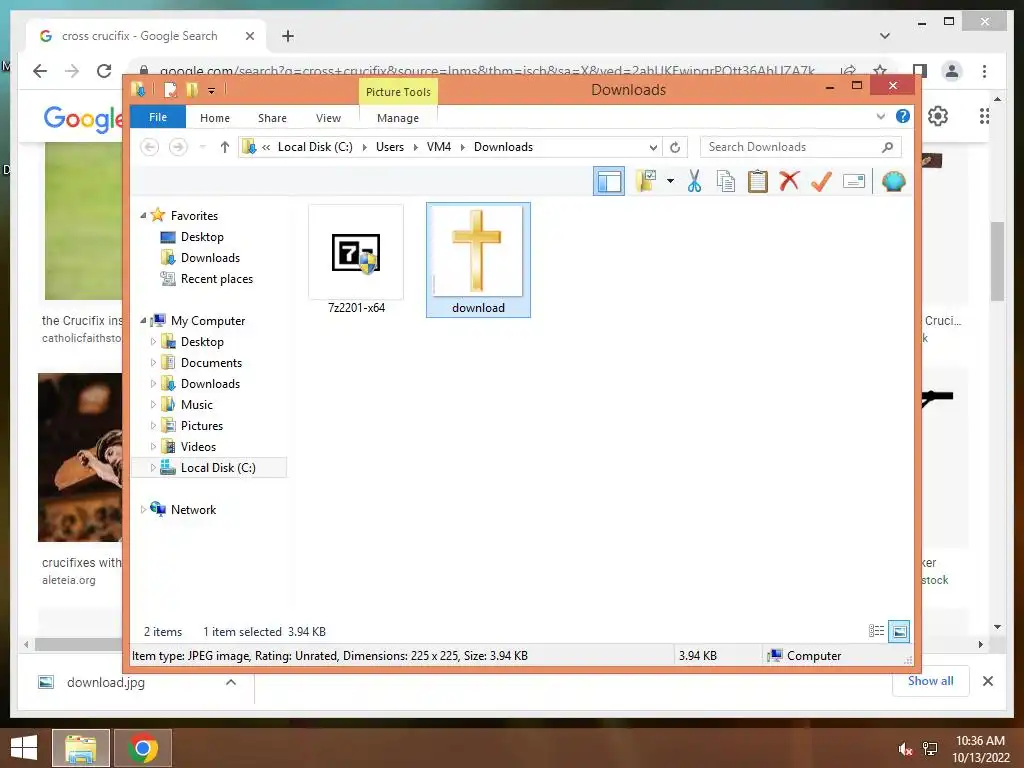Click the magnifier icon in Search Downloads

pos(887,147)
